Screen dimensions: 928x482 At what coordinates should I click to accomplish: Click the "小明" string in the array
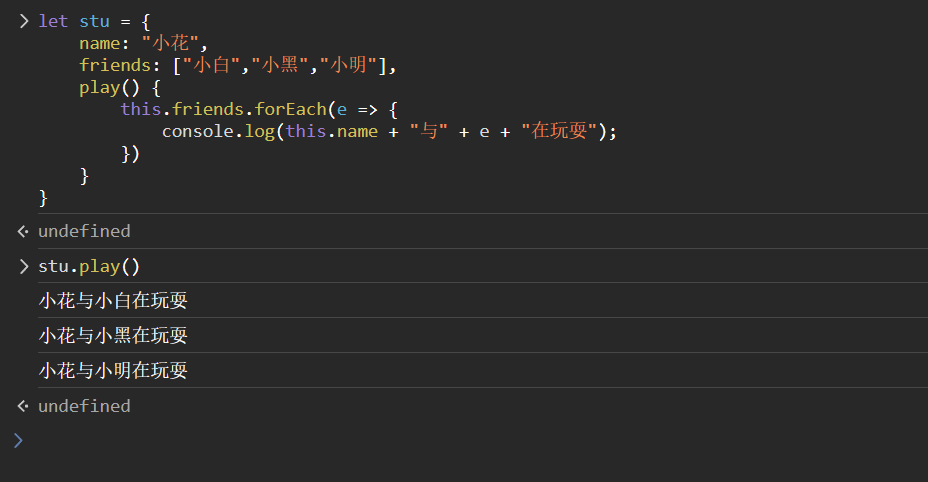point(353,66)
